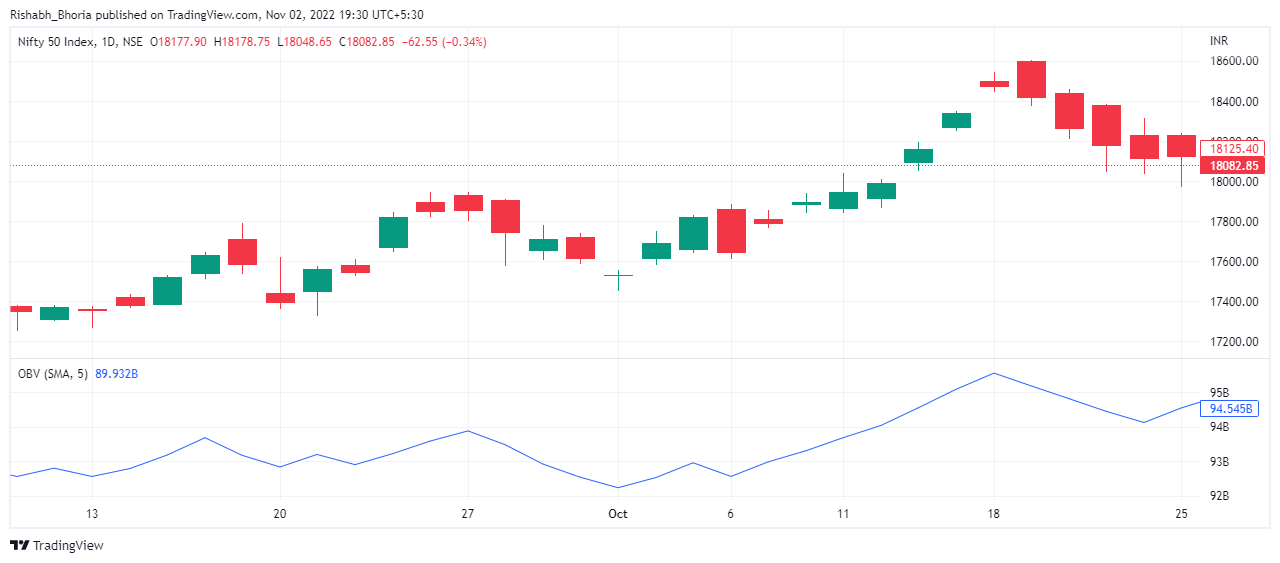Click the 18 date marker on time axis
This screenshot has height=563, width=1280.
click(994, 514)
